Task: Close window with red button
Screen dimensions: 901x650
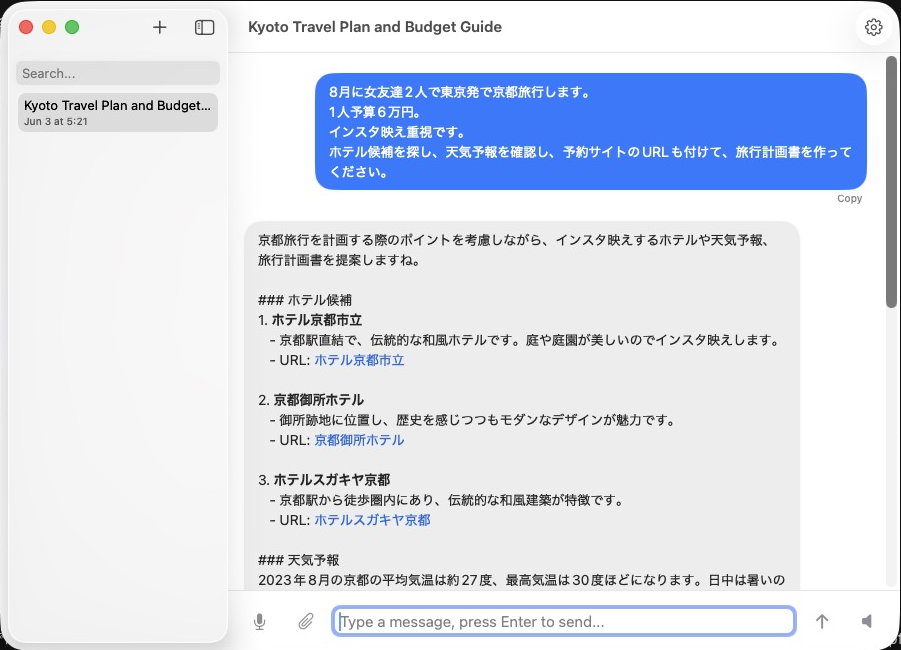Action: point(26,27)
